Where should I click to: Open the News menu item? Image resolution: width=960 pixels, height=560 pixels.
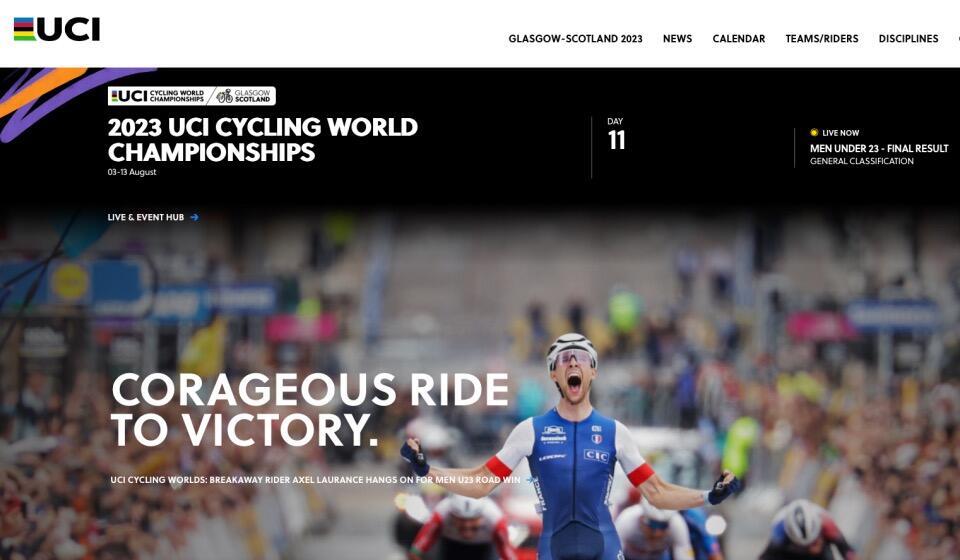(677, 39)
